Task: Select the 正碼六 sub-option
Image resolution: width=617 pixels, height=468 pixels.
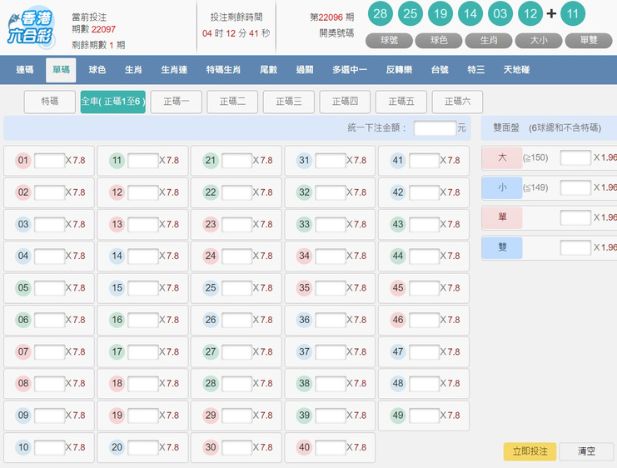Action: pyautogui.click(x=457, y=102)
